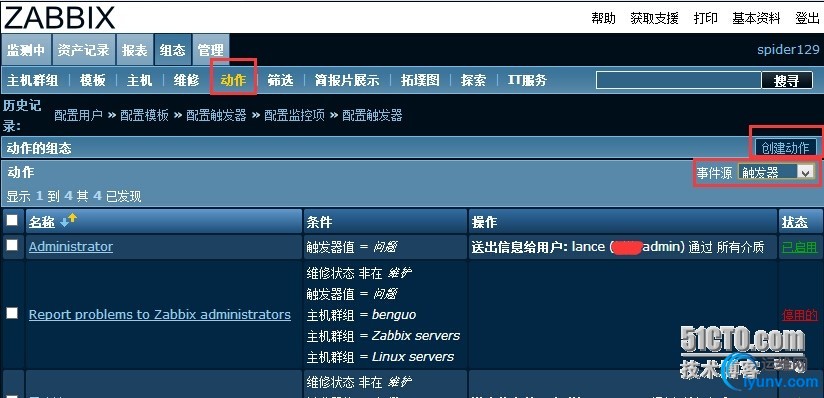Go to the 主机群组 submenu
Image resolution: width=824 pixels, height=398 pixels.
pos(33,80)
